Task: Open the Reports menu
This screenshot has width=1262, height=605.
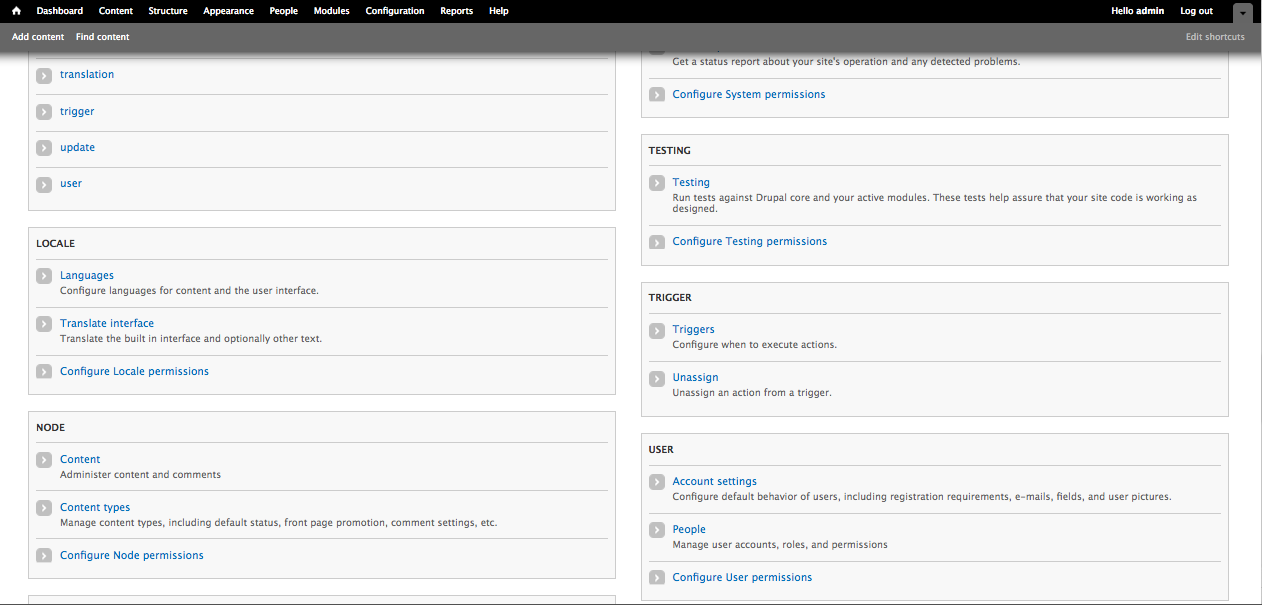Action: click(x=456, y=11)
